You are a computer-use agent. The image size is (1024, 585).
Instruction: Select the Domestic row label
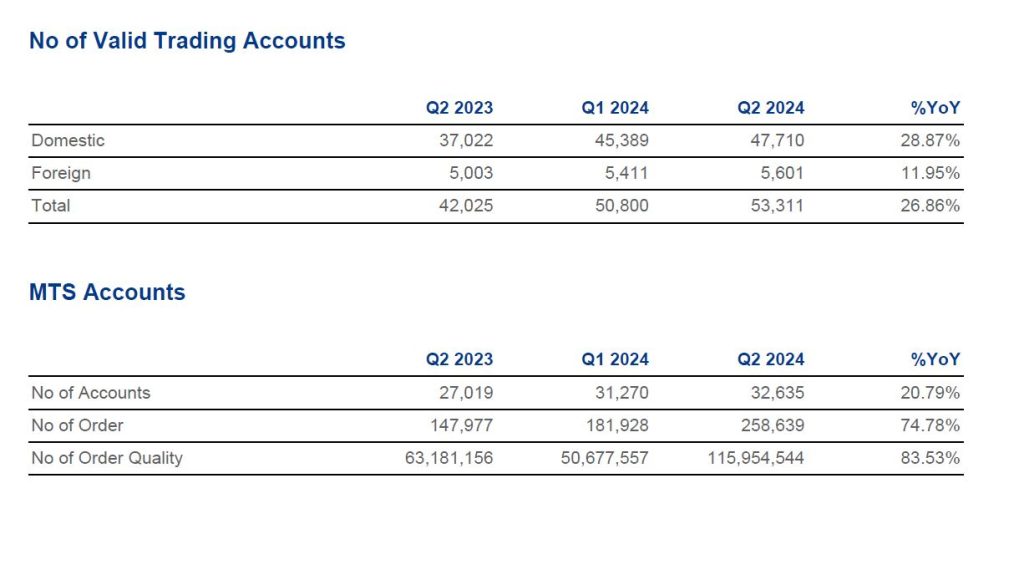68,141
